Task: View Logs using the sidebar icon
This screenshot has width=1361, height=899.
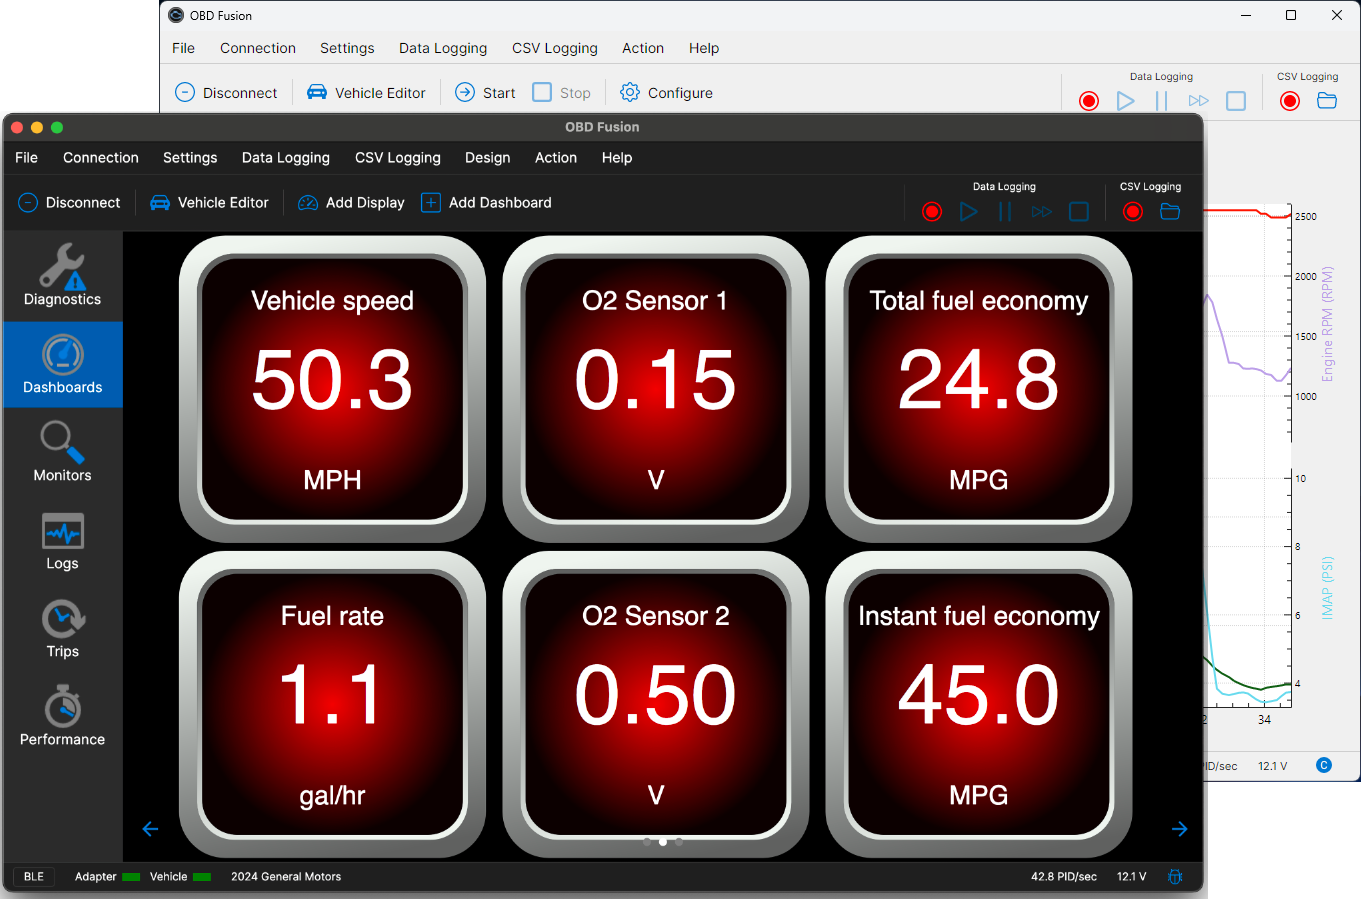Action: (62, 540)
